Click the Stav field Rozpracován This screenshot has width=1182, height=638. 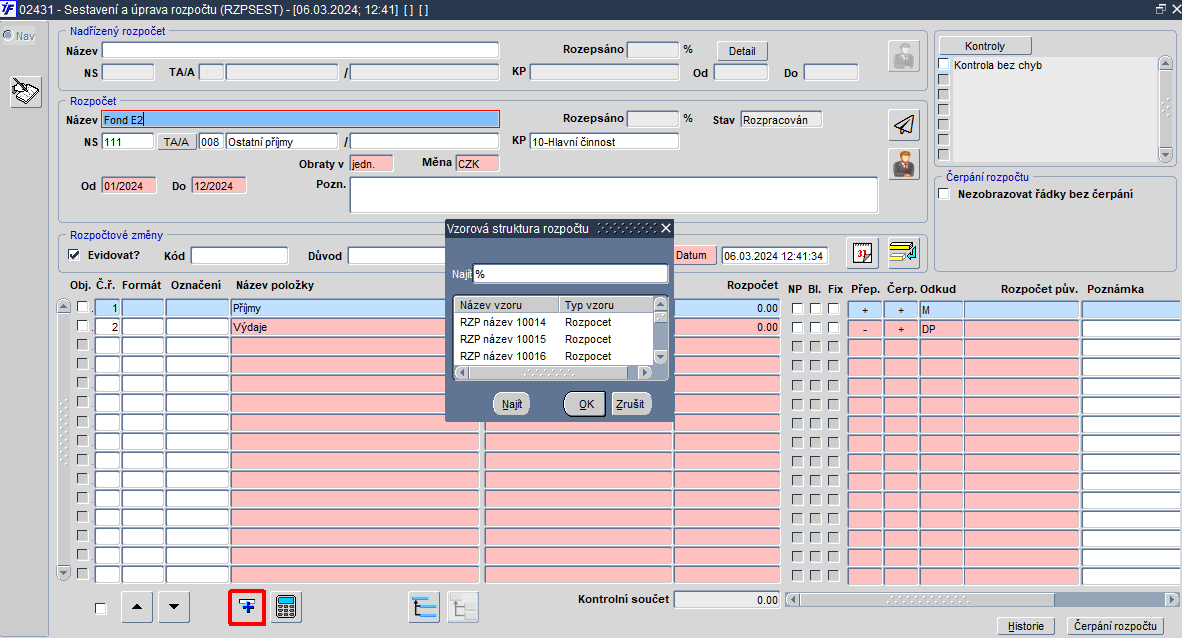[781, 120]
